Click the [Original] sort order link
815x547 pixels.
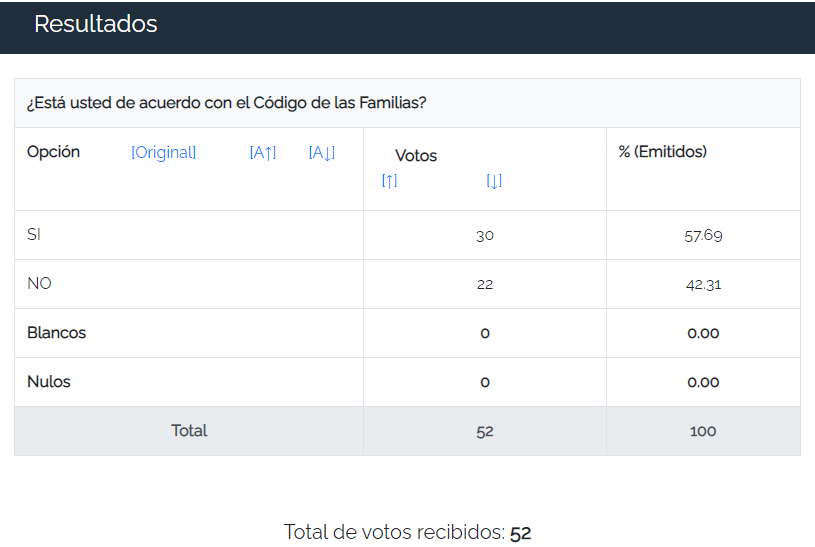click(x=163, y=153)
